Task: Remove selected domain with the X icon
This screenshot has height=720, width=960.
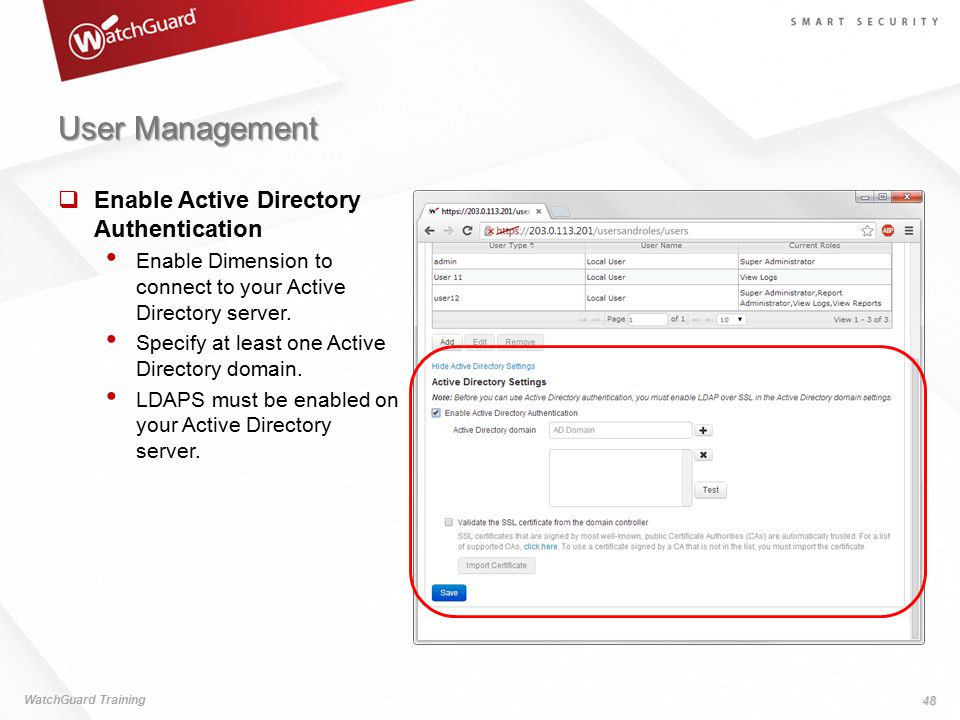Action: pos(703,455)
